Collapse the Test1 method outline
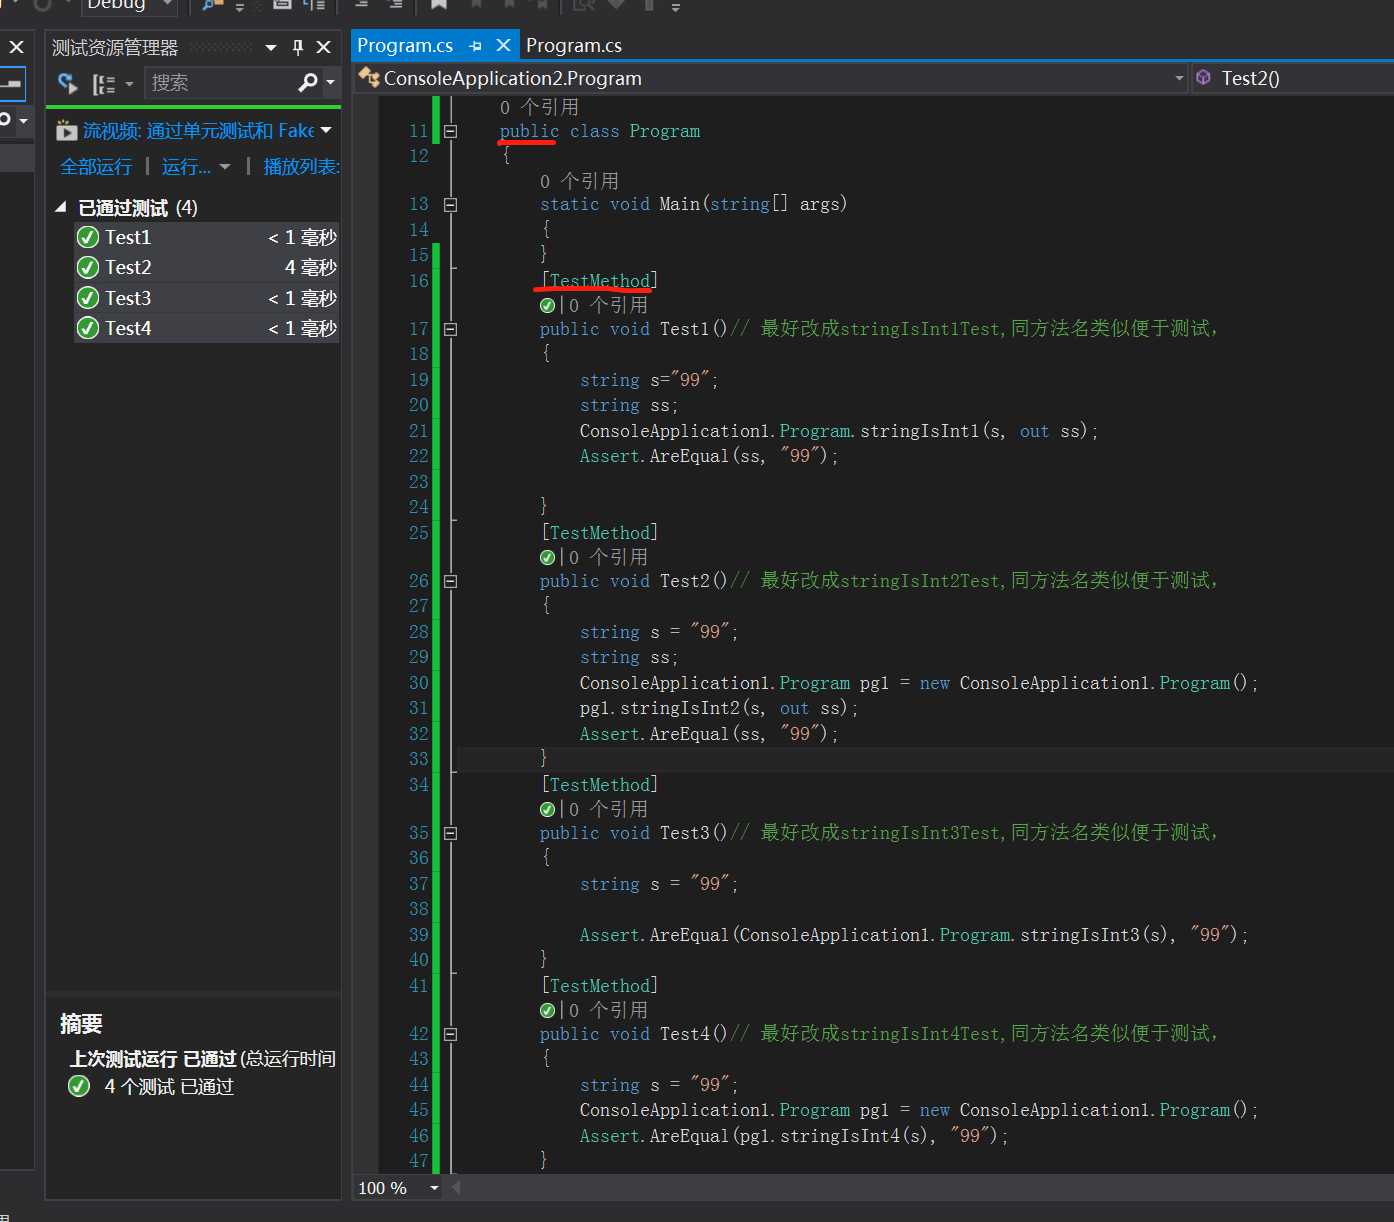1394x1222 pixels. tap(450, 329)
